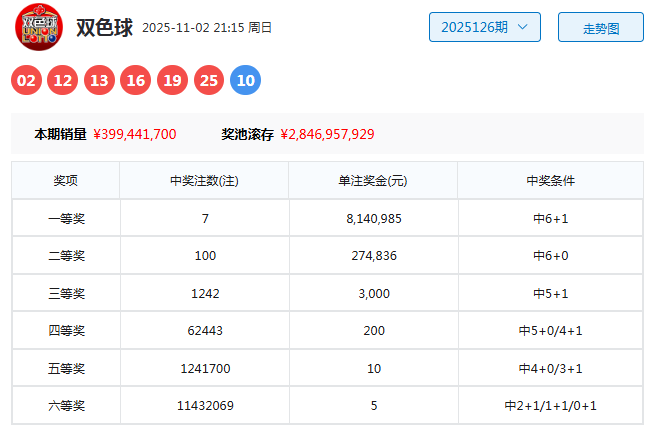Click the 单注奖金(元) column header
The width and height of the screenshot is (660, 437).
tap(373, 181)
